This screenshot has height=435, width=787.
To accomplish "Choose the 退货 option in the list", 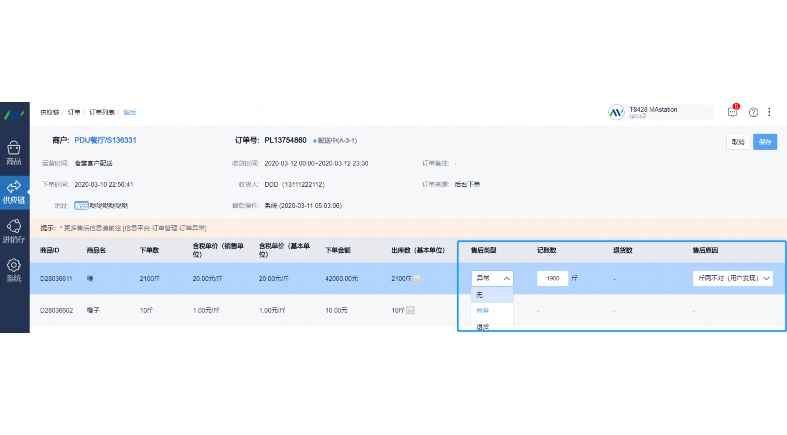I will 492,326.
